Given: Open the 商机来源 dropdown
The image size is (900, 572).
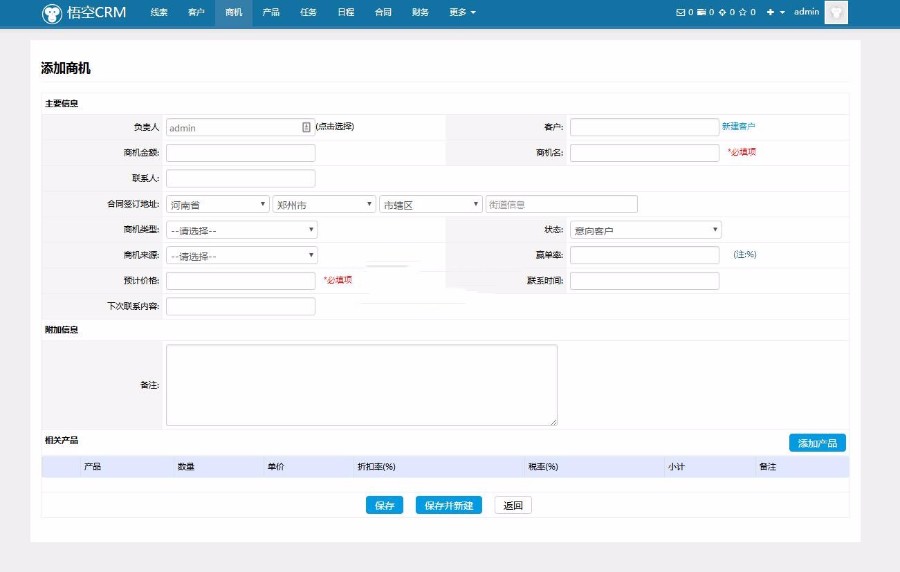Looking at the screenshot, I should 242,255.
